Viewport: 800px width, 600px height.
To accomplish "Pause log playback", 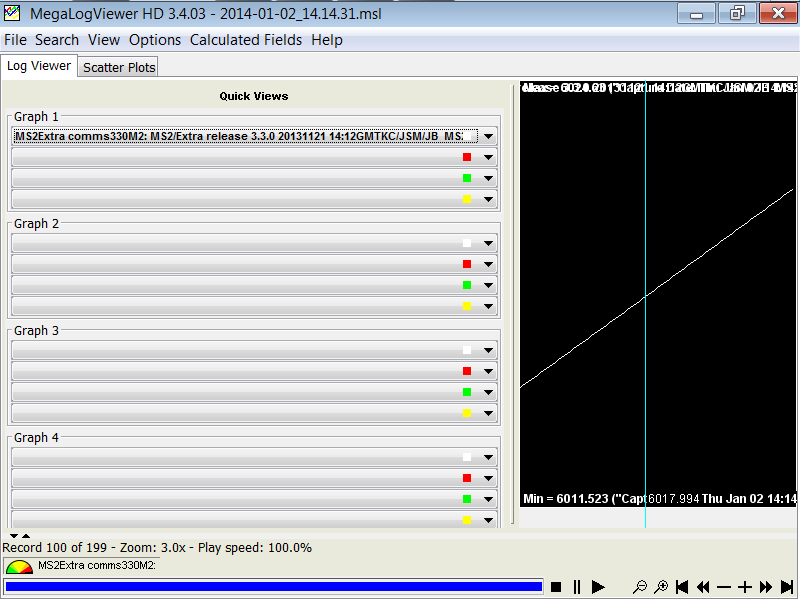I will click(577, 587).
